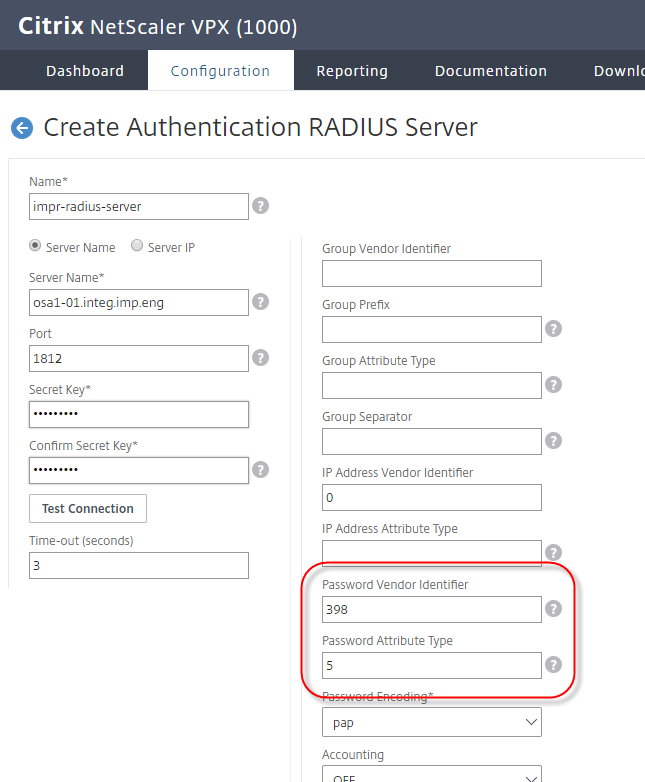Open the Reporting tab
Viewport: 645px width, 782px height.
coord(352,71)
